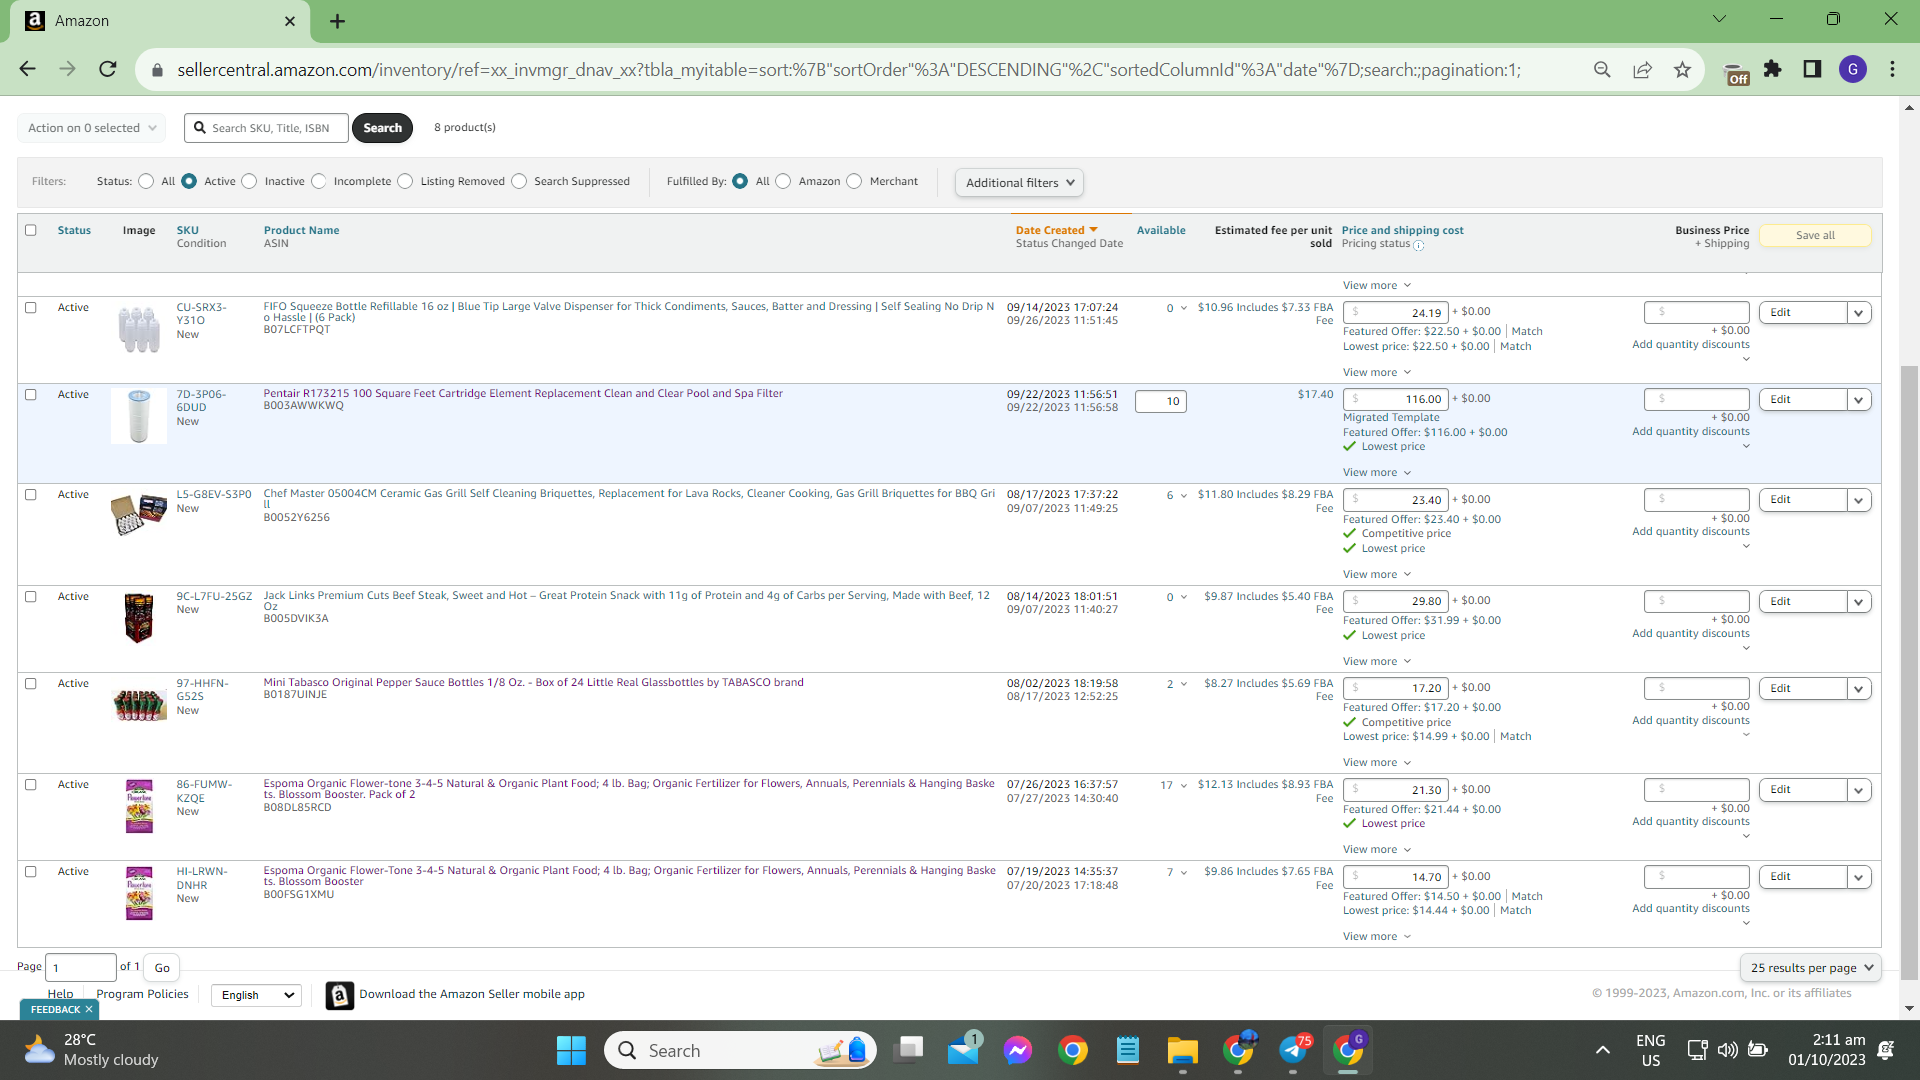Open a new browser tab

(x=338, y=21)
